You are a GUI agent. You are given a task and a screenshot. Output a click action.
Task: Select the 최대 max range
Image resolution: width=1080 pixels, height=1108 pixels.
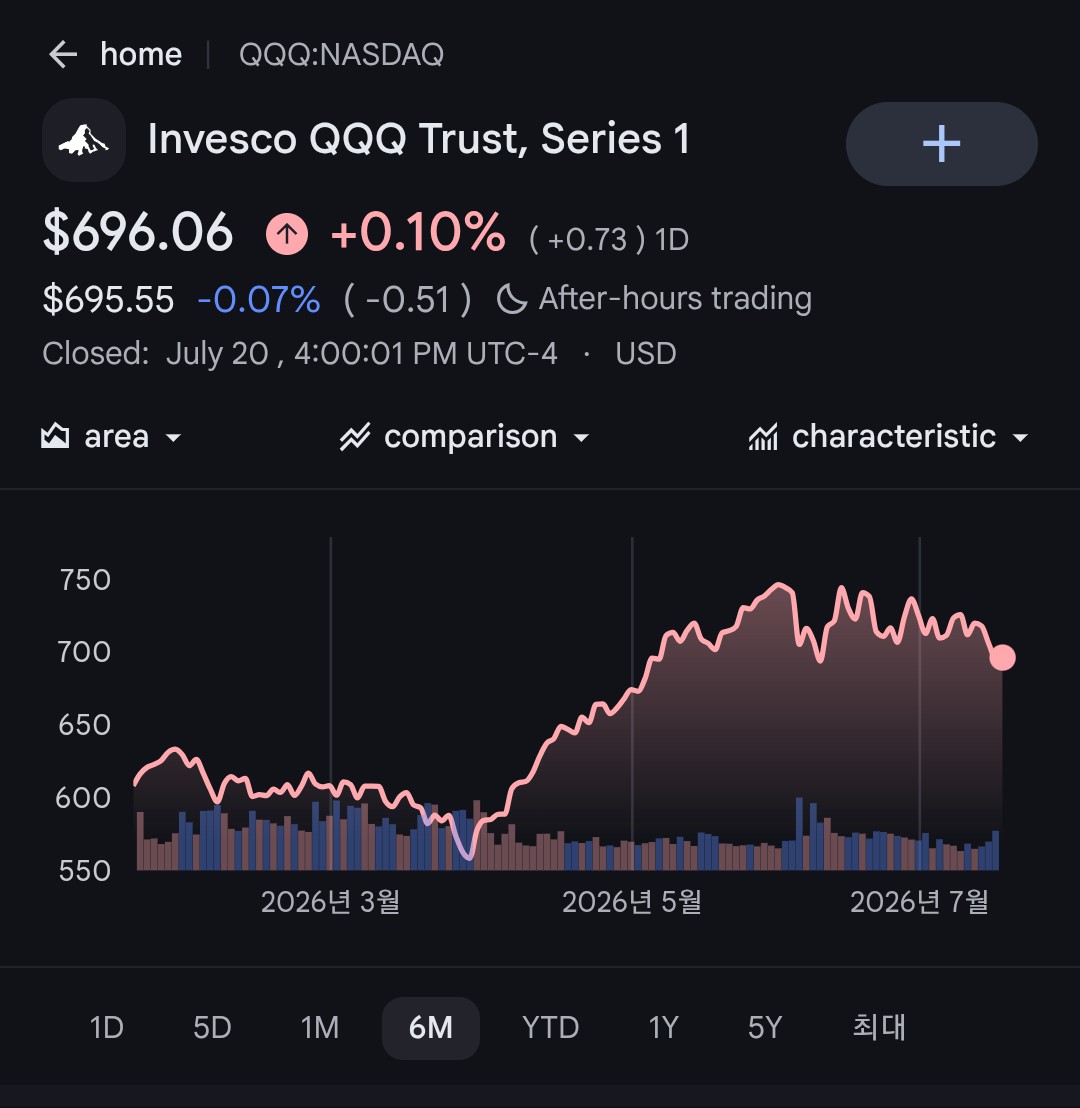pyautogui.click(x=879, y=1027)
